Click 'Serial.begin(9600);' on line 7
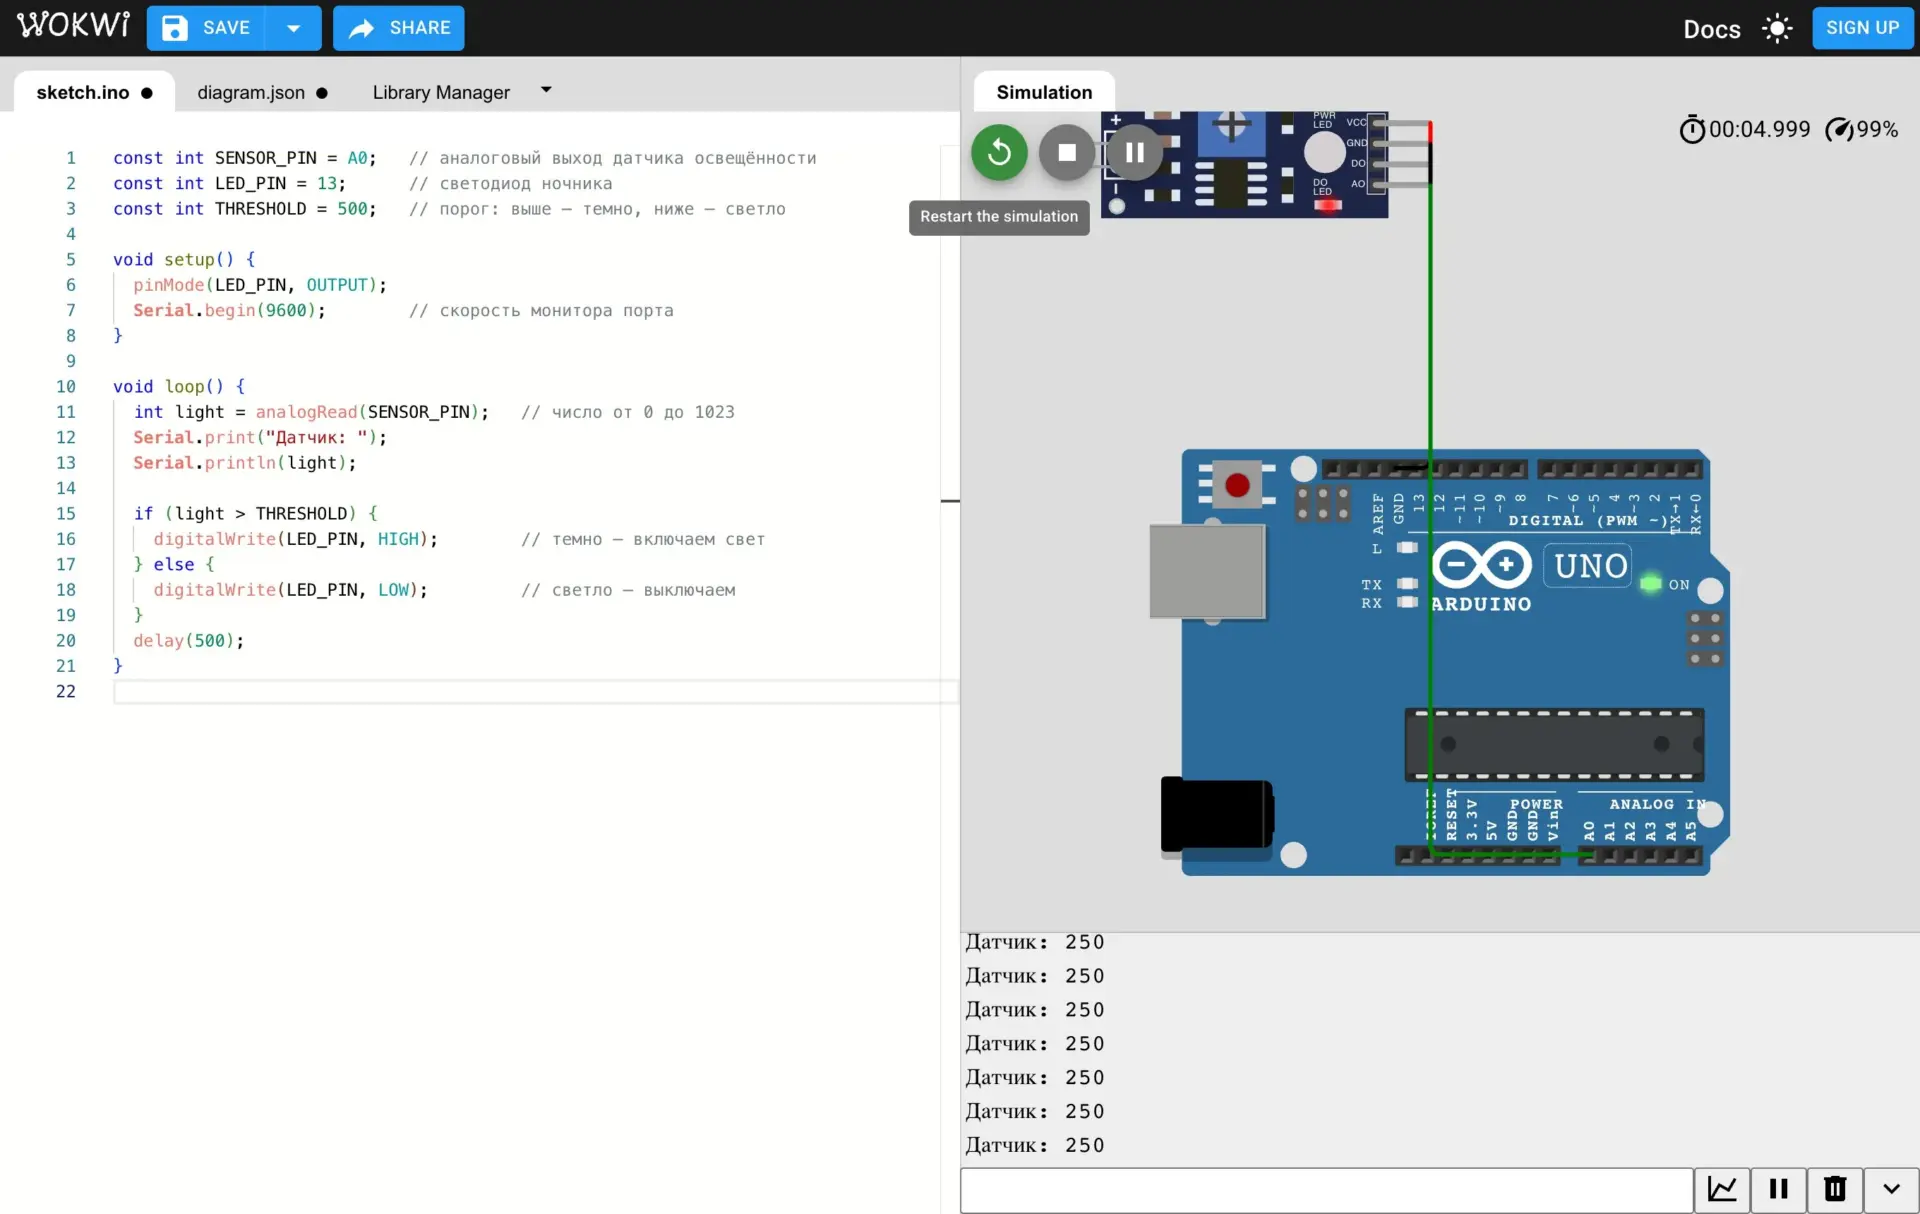Viewport: 1920px width, 1214px height. 230,310
